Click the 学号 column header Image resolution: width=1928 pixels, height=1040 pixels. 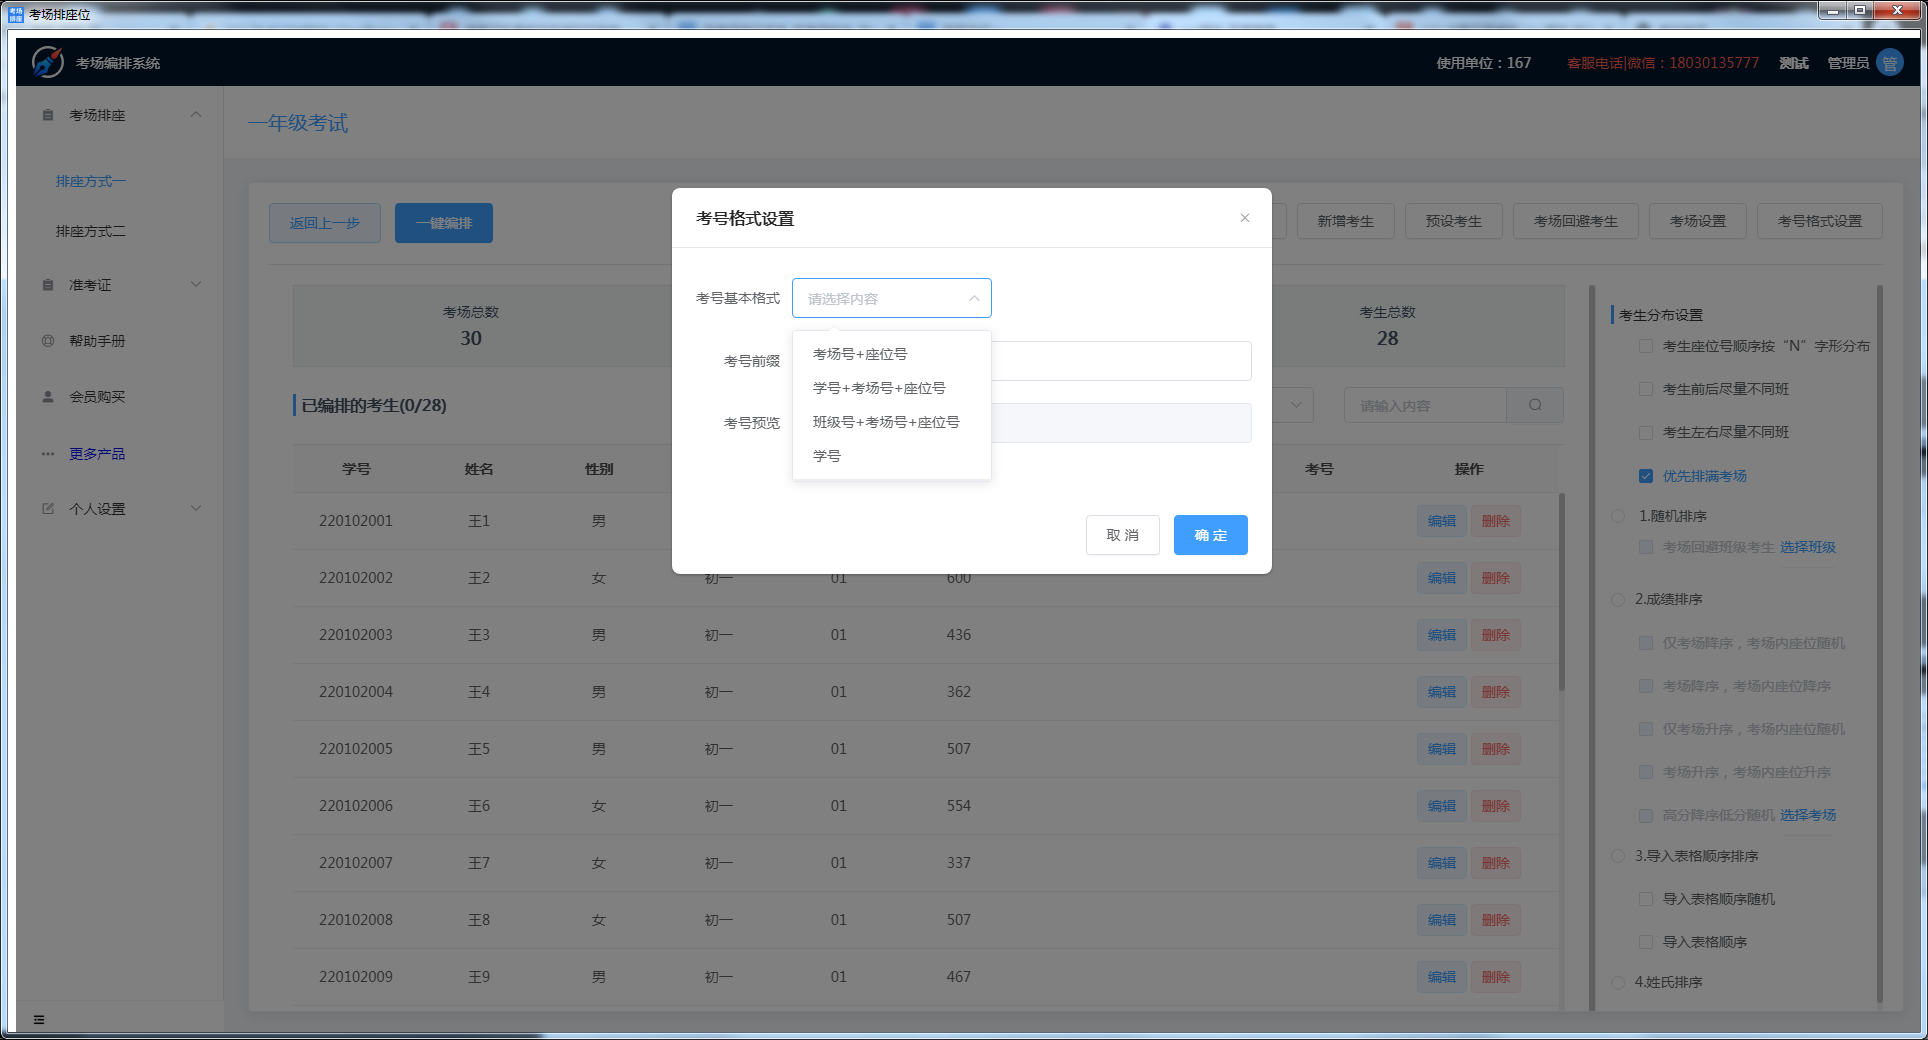[x=356, y=469]
